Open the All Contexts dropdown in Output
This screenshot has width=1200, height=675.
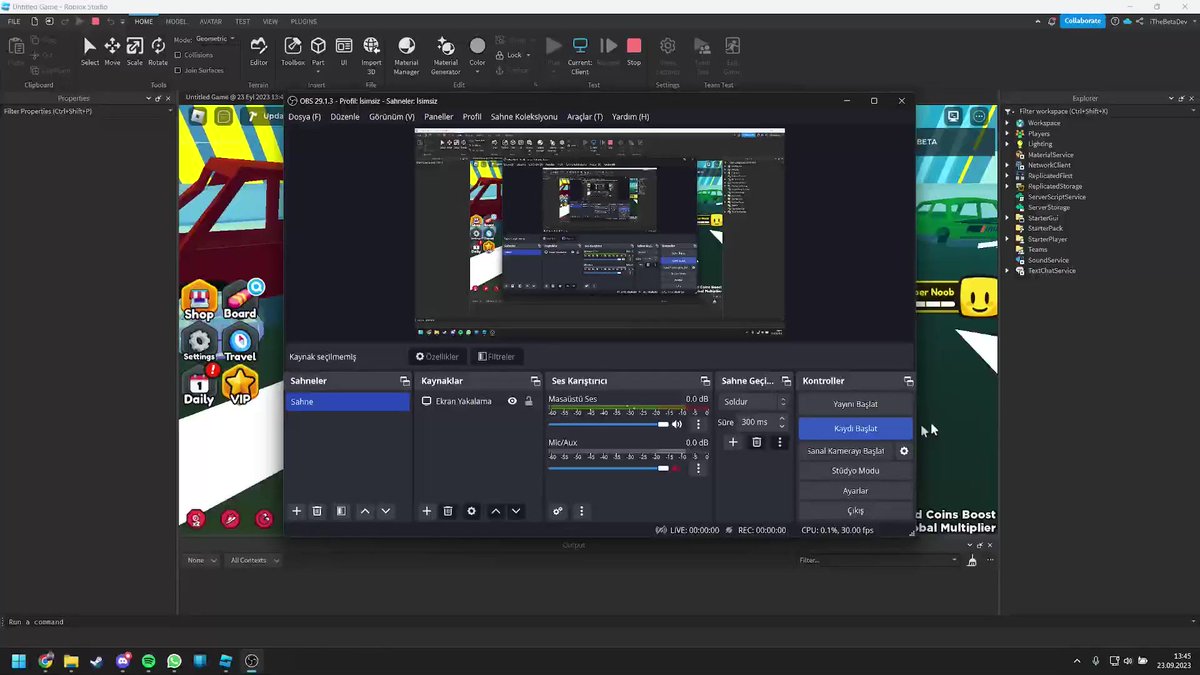(x=254, y=561)
